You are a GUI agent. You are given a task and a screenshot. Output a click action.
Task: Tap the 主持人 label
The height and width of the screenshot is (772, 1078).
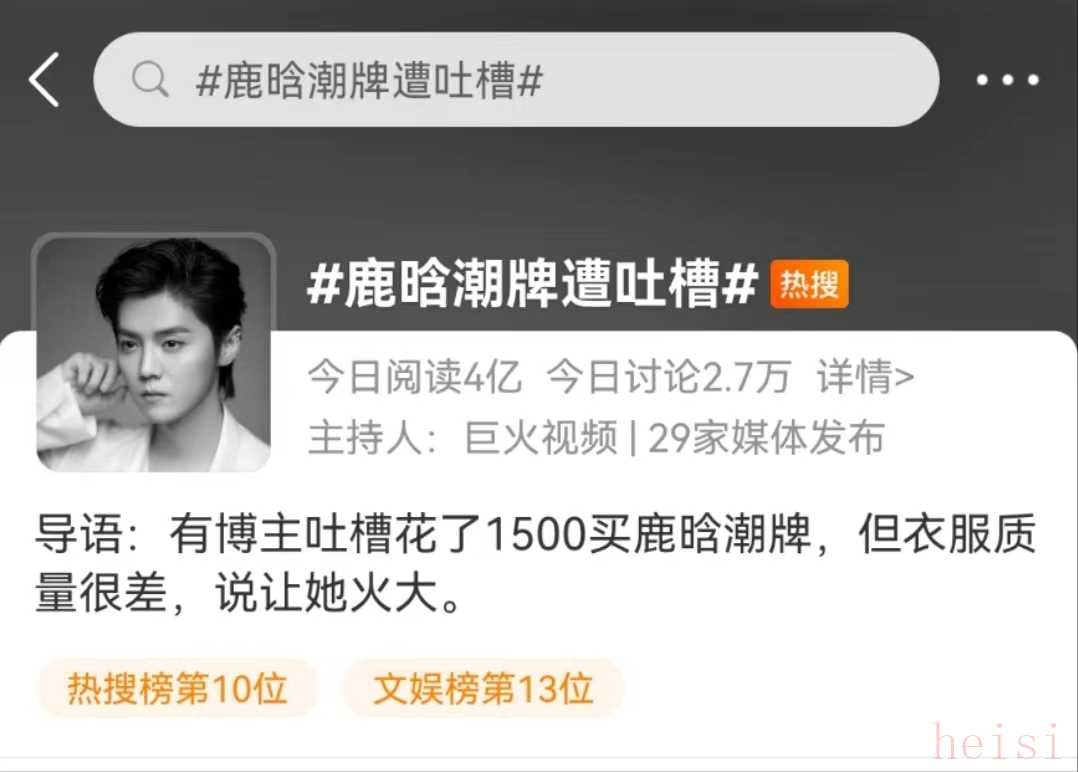coord(364,438)
